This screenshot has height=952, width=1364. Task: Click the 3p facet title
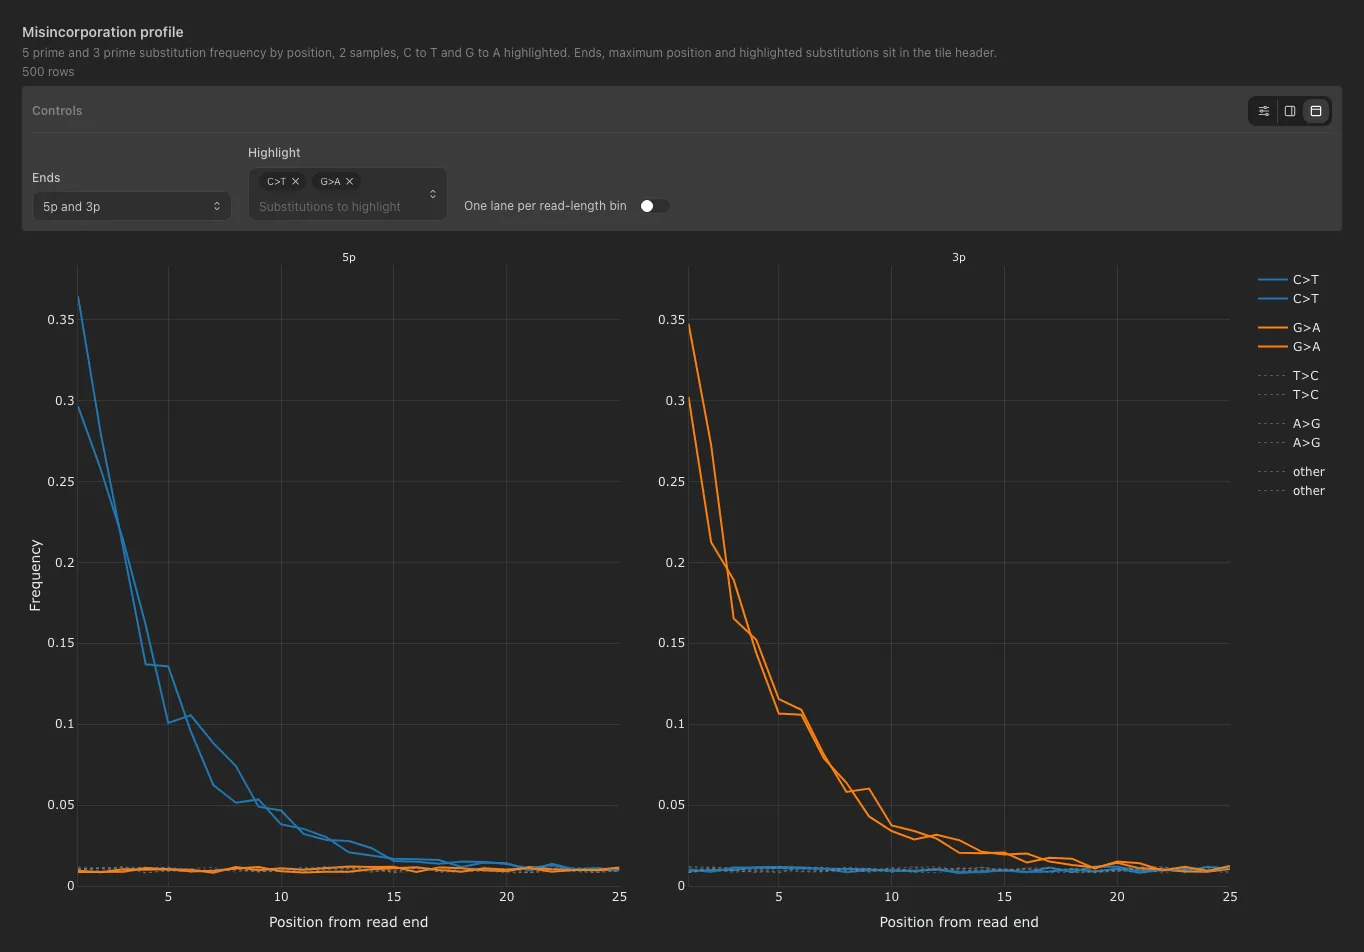(x=959, y=258)
